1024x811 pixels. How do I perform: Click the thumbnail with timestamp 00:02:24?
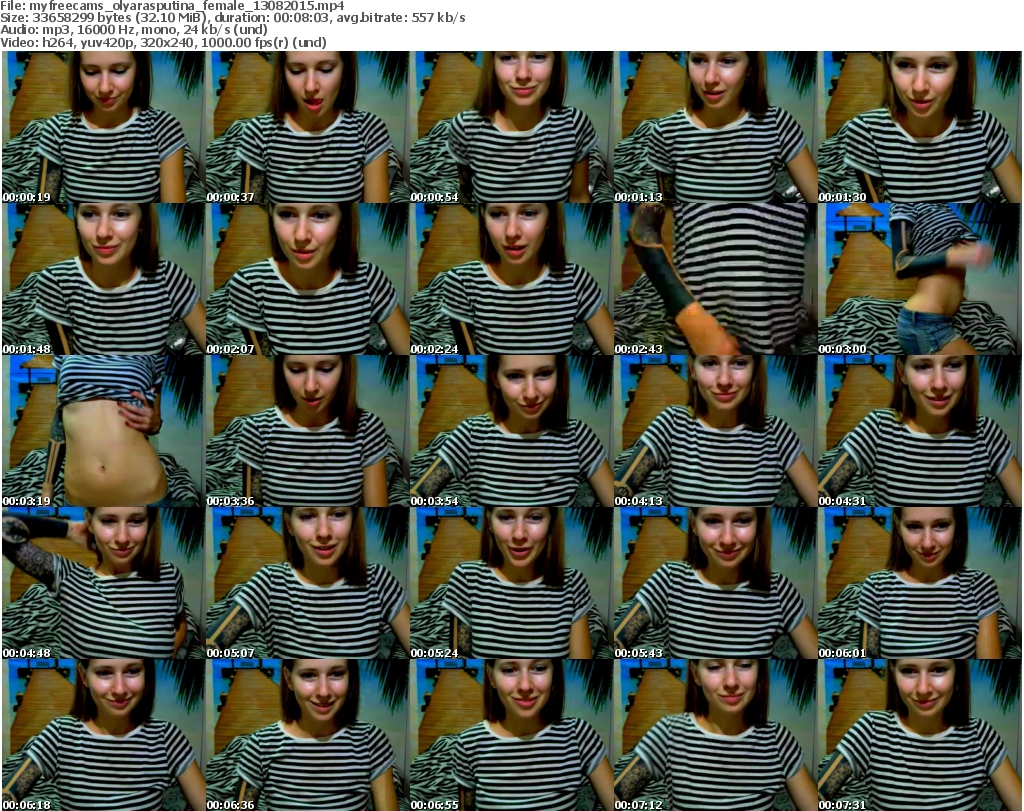point(511,279)
